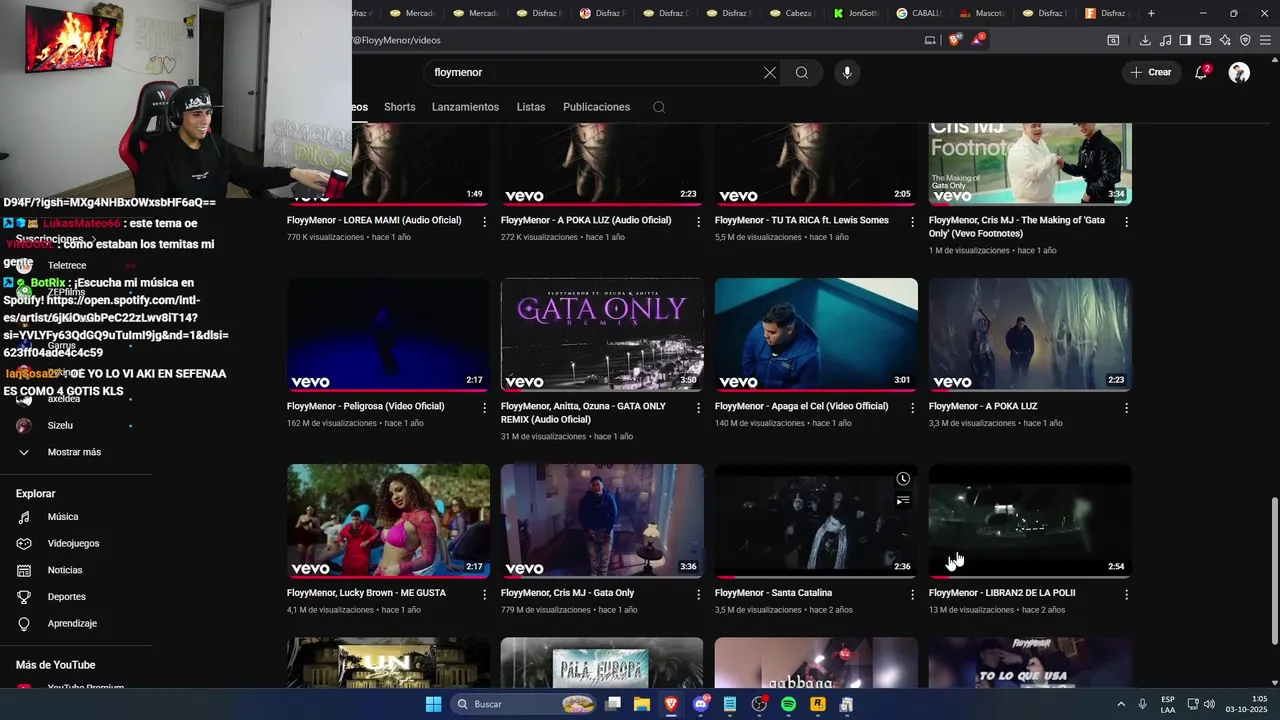Open video title FloyyMenor - Santa Catalina
Viewport: 1280px width, 720px height.
pos(773,593)
